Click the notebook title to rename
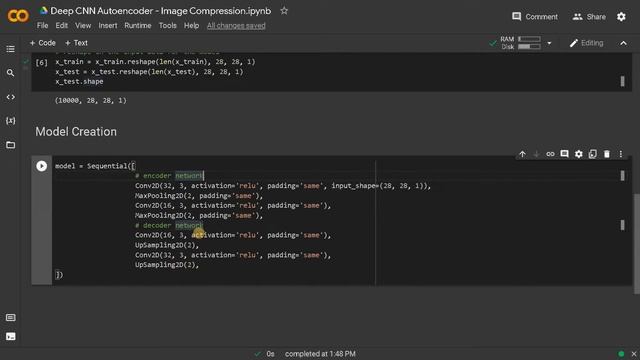 click(160, 11)
